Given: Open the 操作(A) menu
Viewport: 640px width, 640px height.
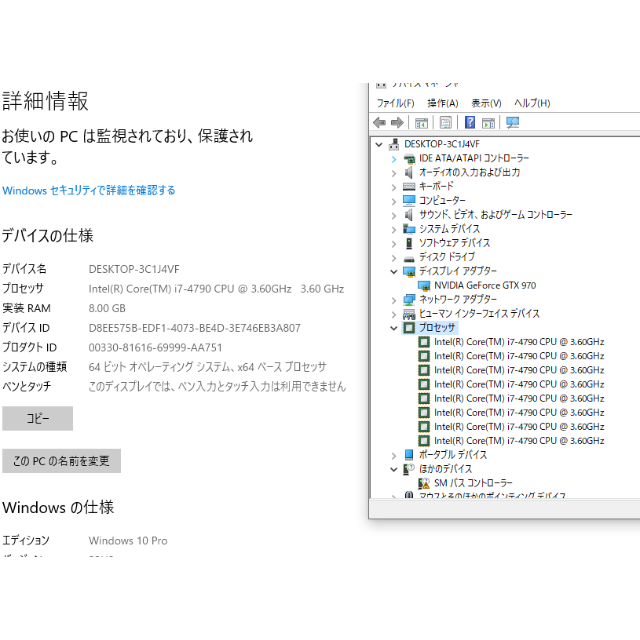Looking at the screenshot, I should 443,103.
